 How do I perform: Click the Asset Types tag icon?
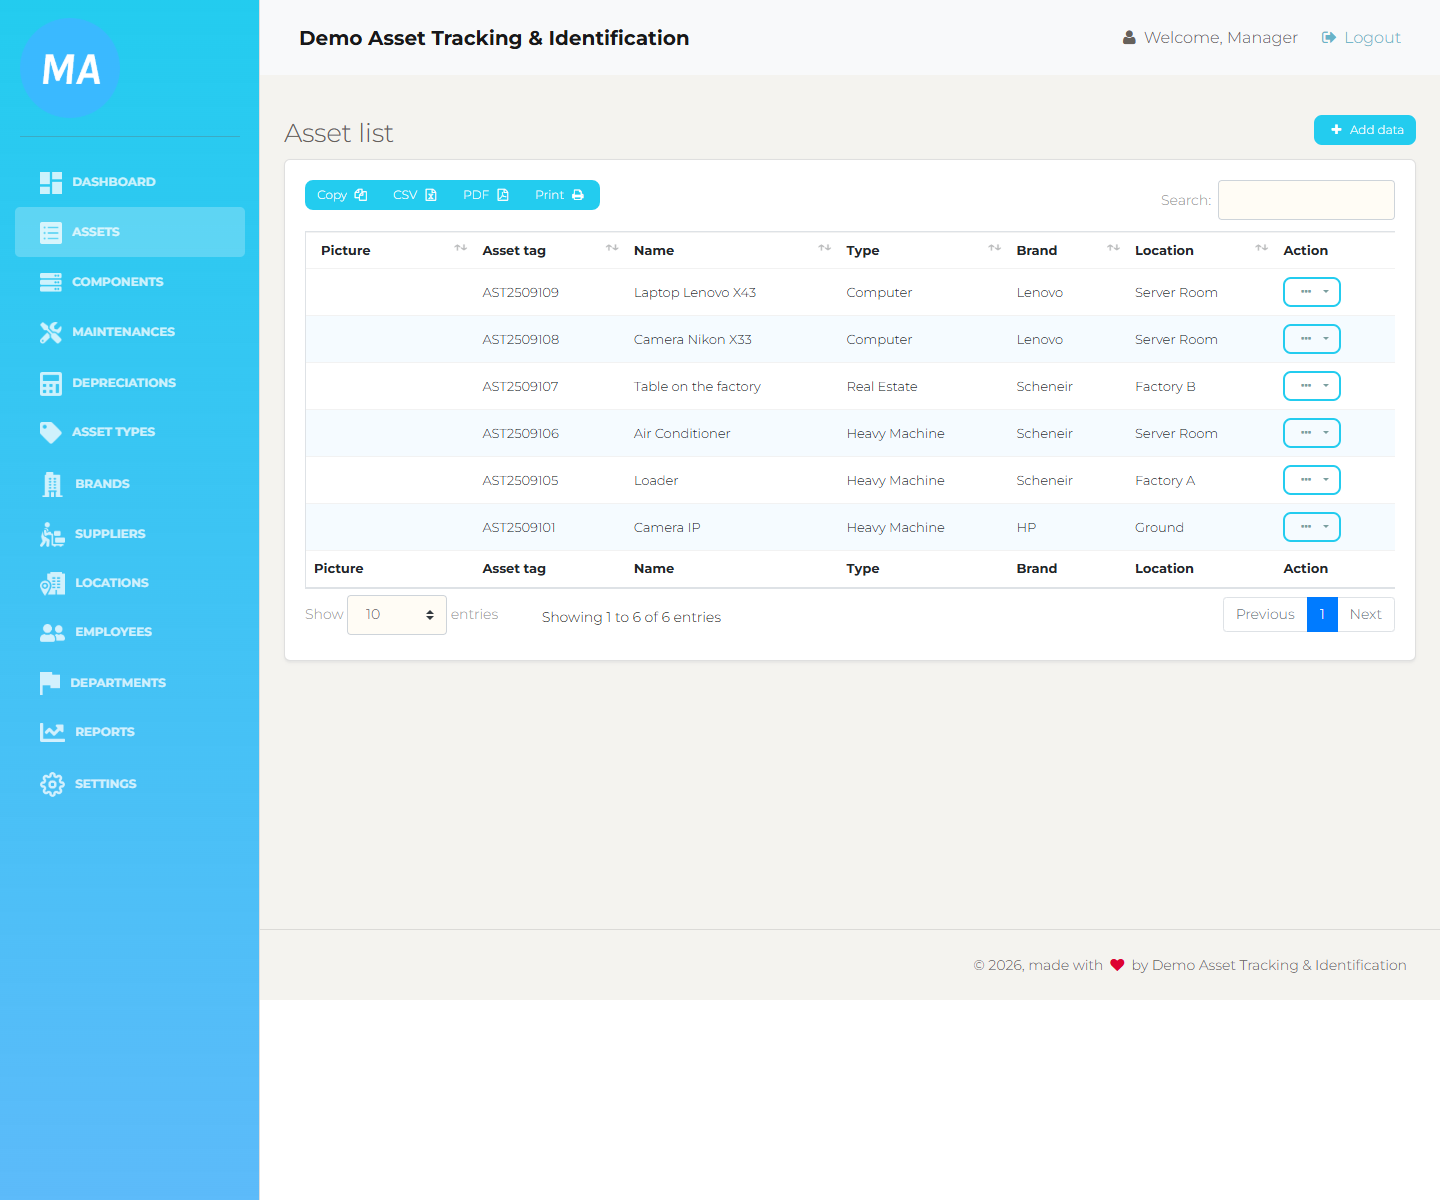pos(51,432)
